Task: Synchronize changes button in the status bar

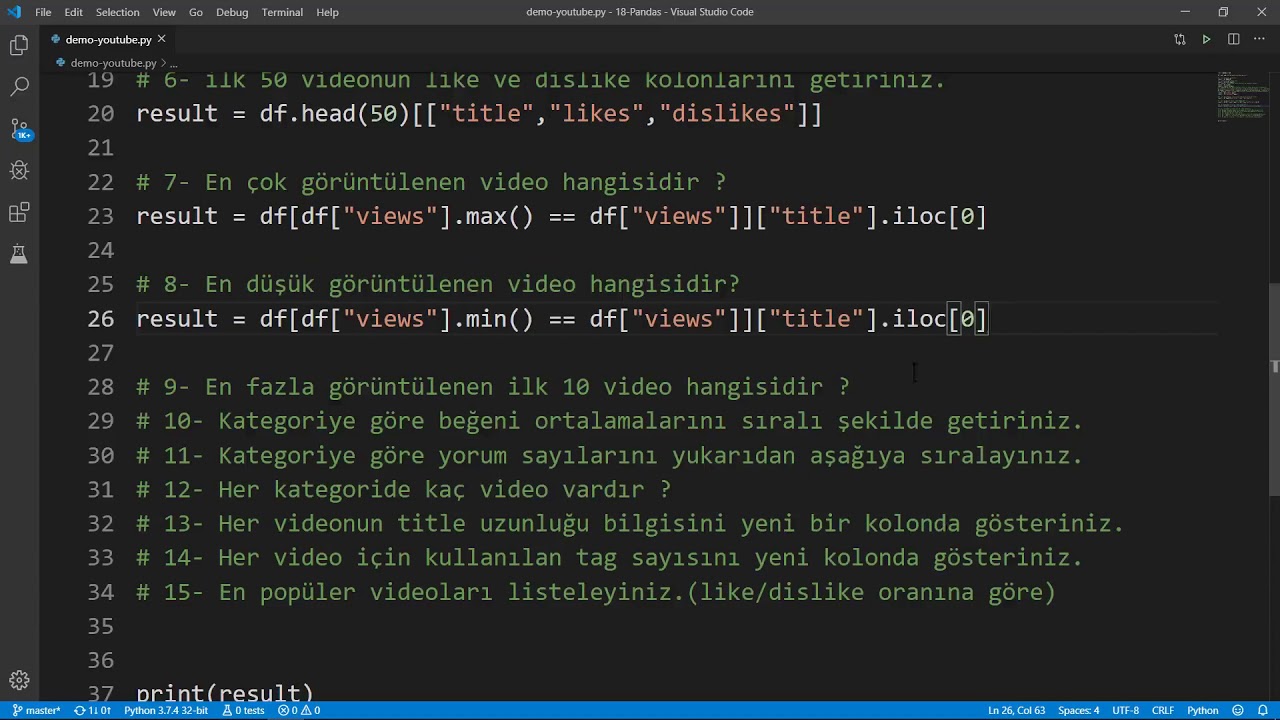Action: tap(92, 710)
